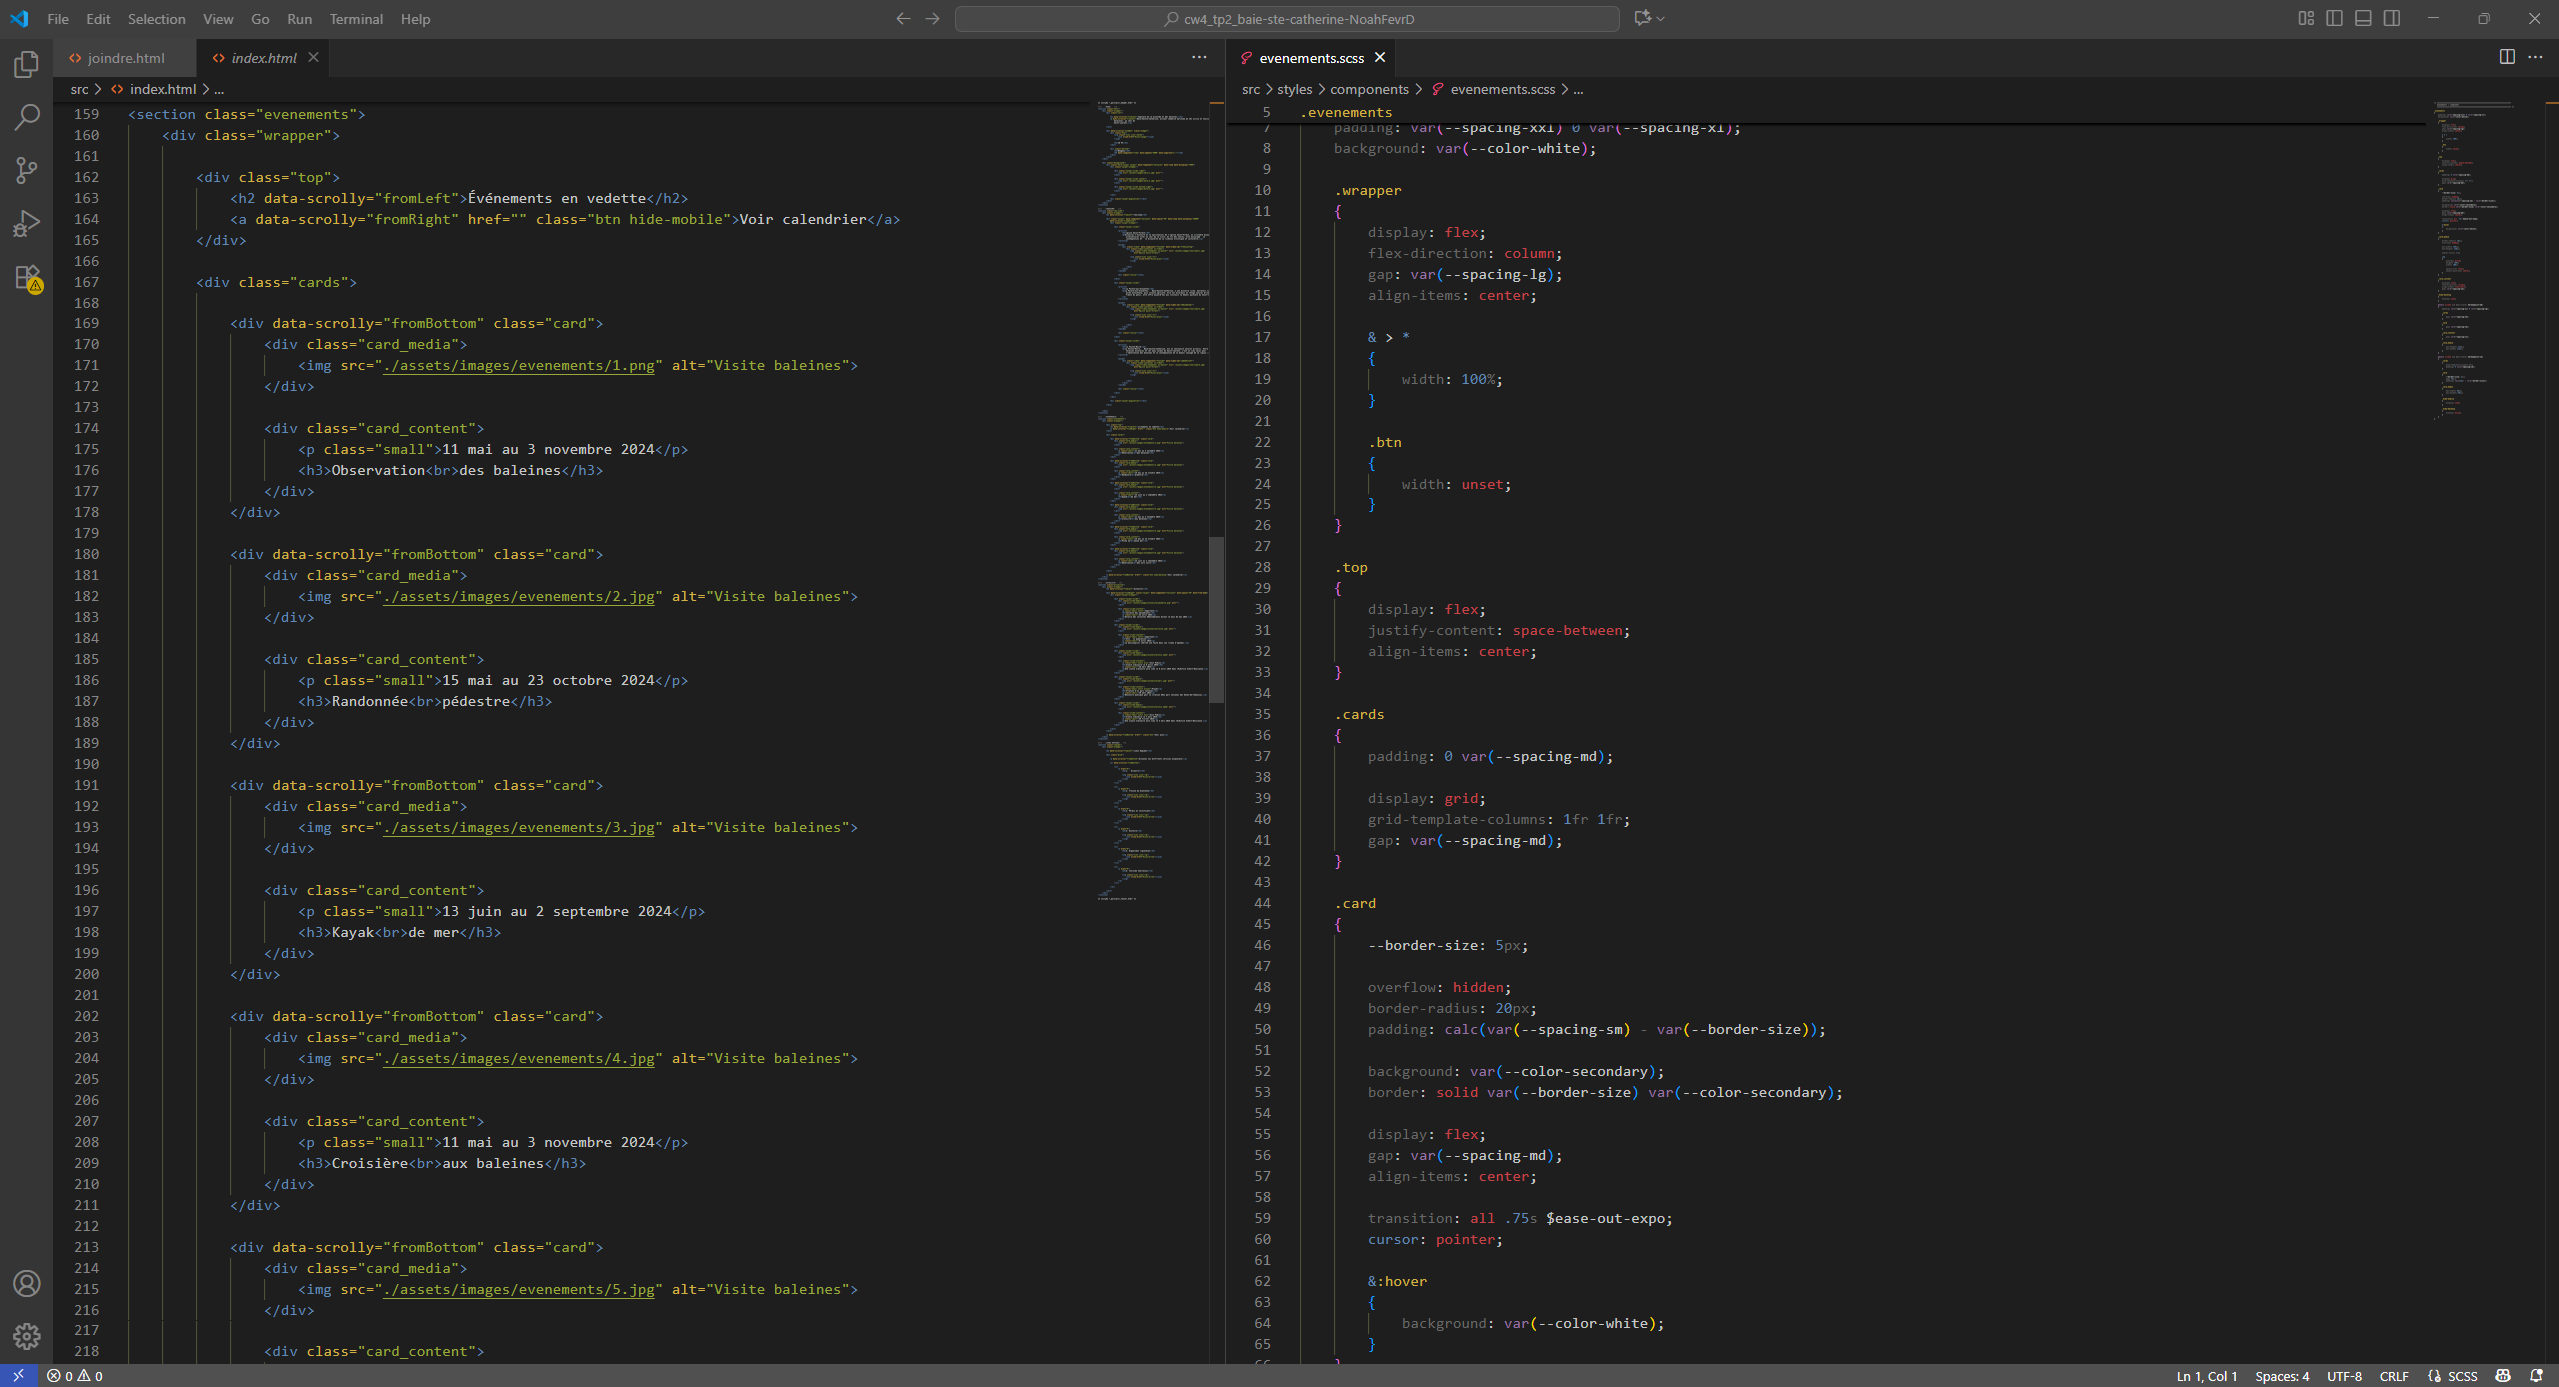
Task: Switch to the joindre.html tab
Action: coord(126,58)
